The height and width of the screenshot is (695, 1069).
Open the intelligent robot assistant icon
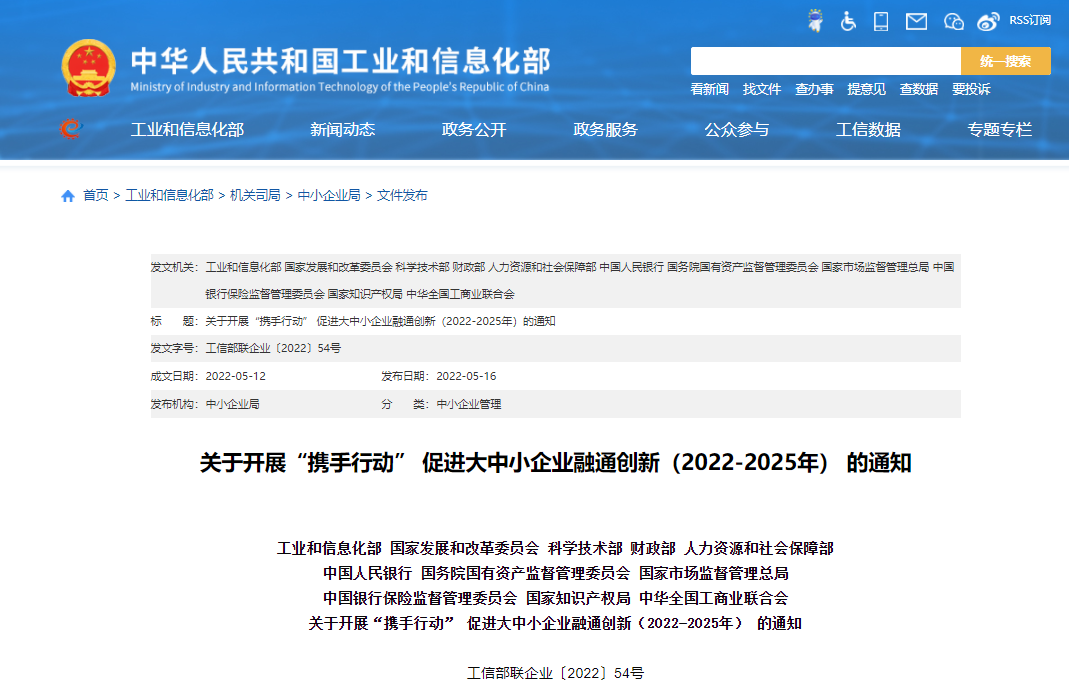click(815, 20)
